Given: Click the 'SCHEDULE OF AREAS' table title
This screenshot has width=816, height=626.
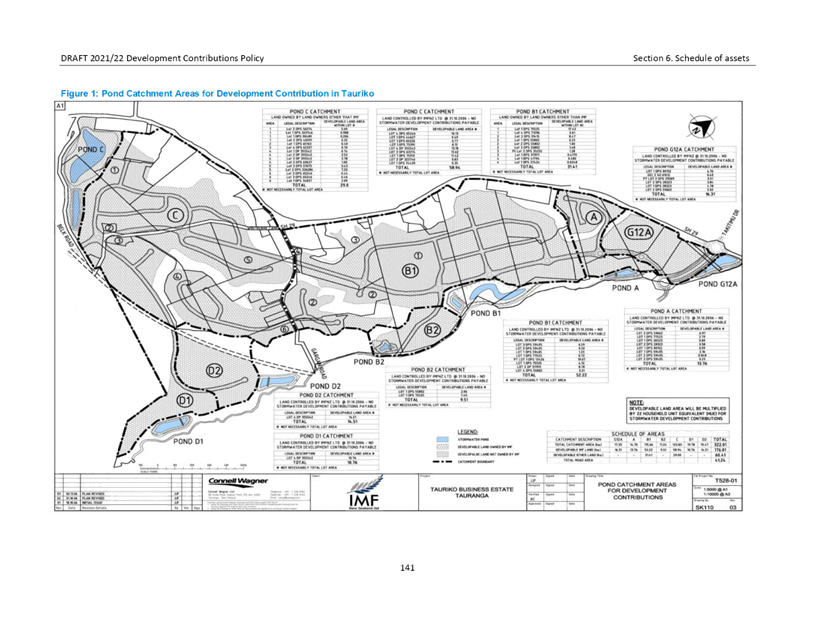Looking at the screenshot, I should [638, 433].
